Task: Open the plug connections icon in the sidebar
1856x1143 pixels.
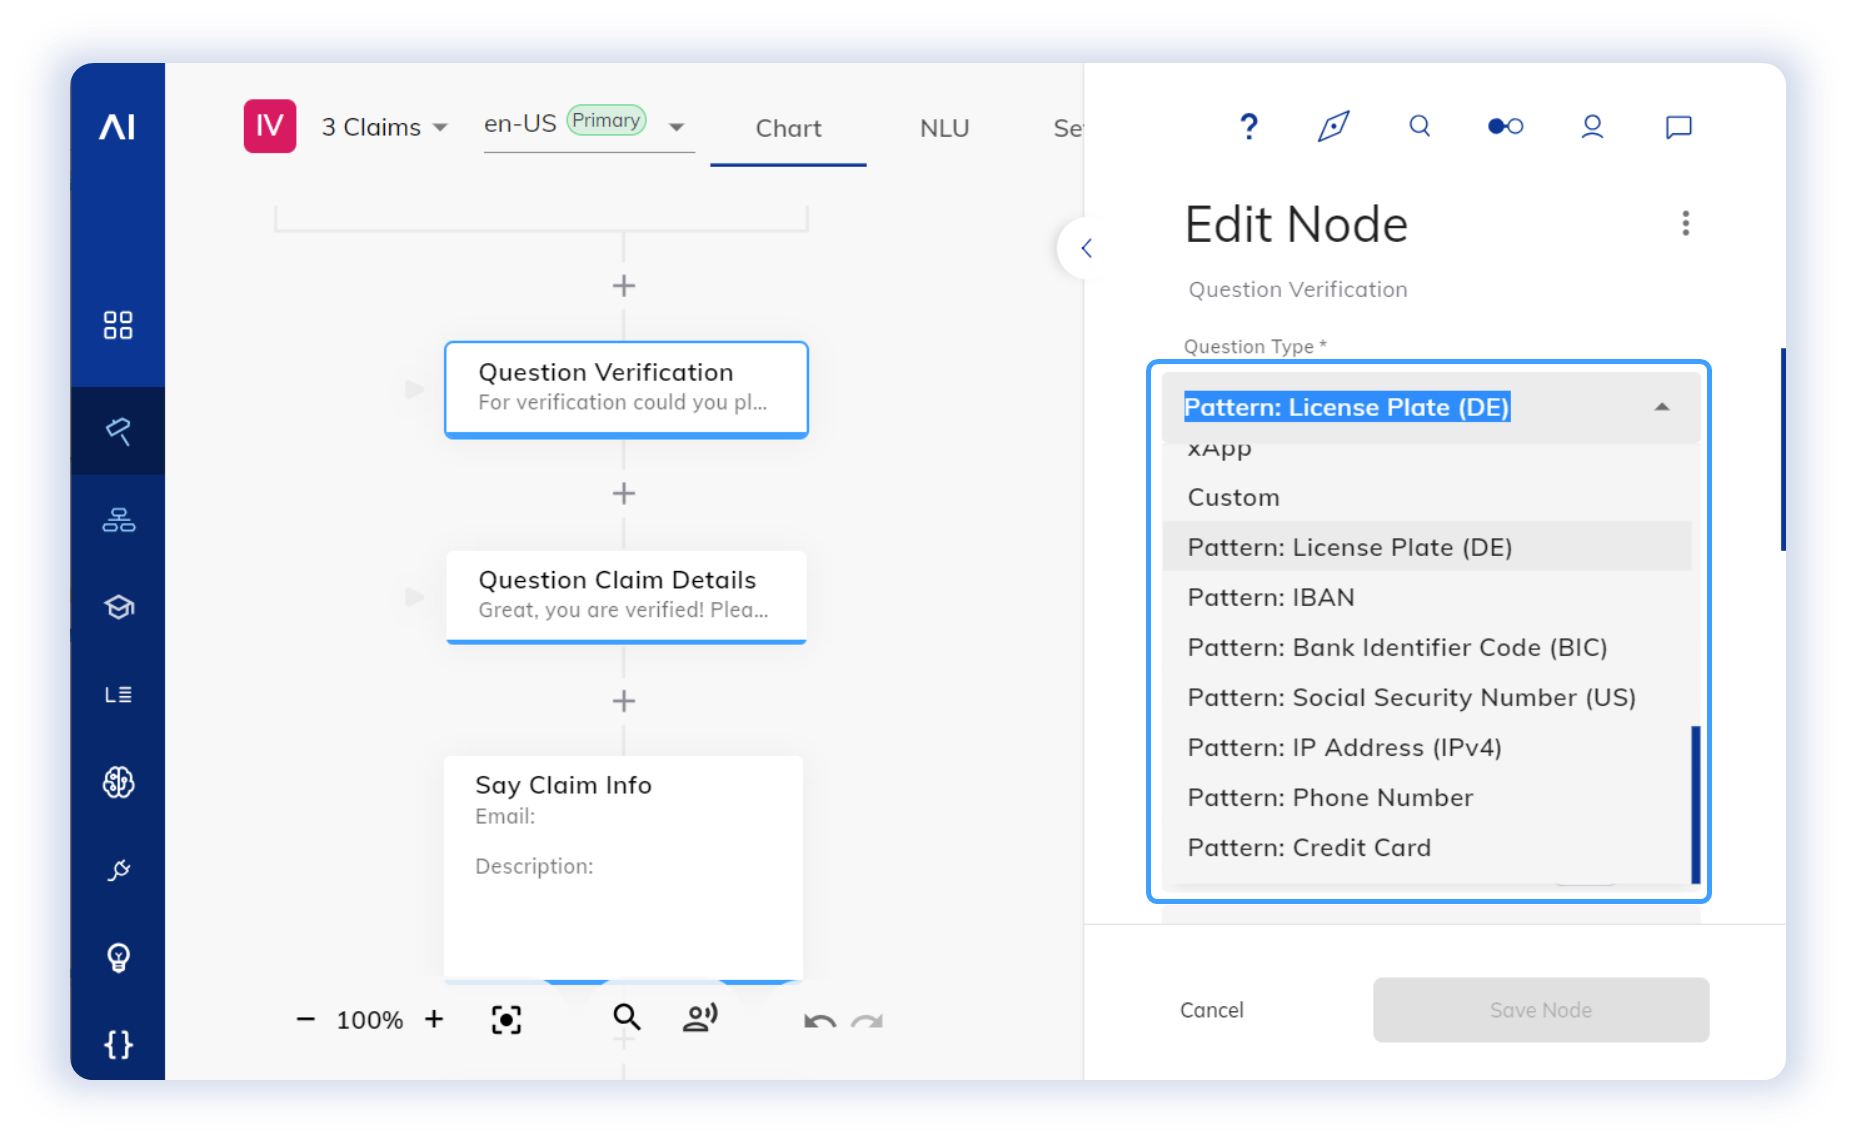Action: [x=118, y=870]
